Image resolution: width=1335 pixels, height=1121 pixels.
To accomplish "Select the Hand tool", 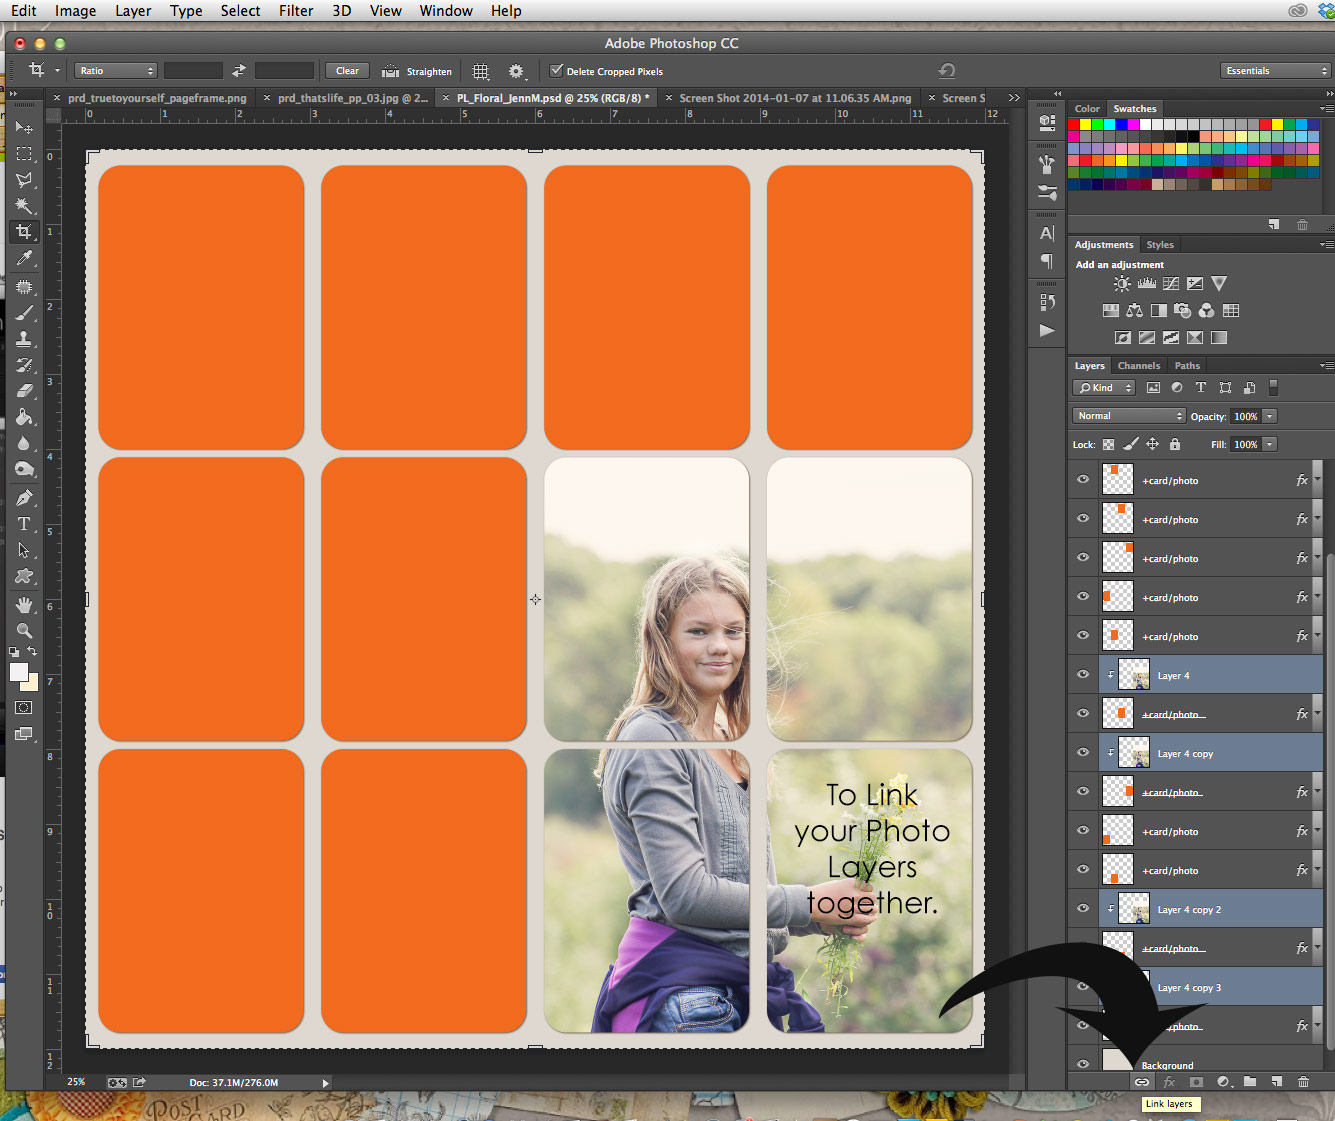I will coord(24,605).
